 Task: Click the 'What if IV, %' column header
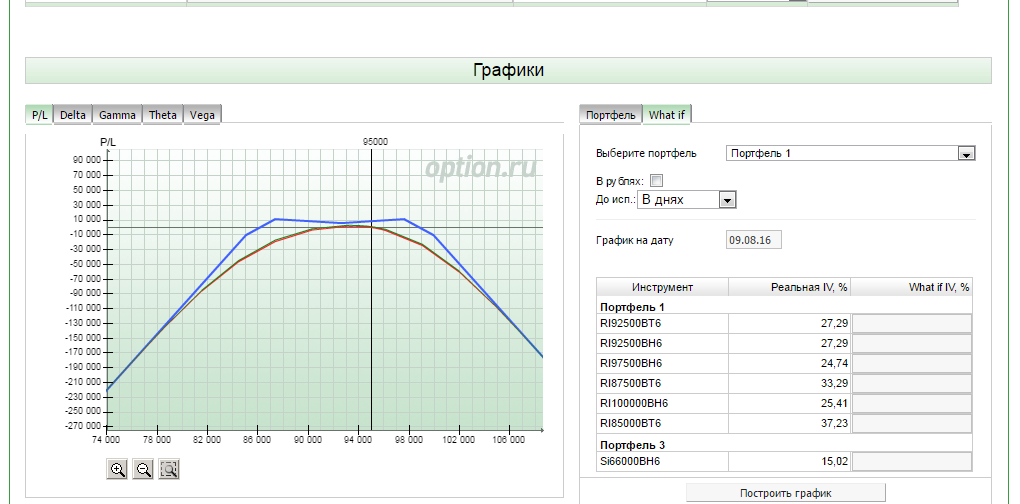tap(912, 287)
